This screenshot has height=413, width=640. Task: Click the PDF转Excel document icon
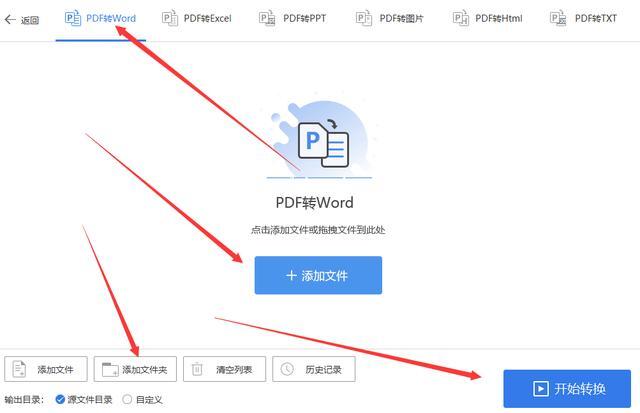[x=170, y=18]
